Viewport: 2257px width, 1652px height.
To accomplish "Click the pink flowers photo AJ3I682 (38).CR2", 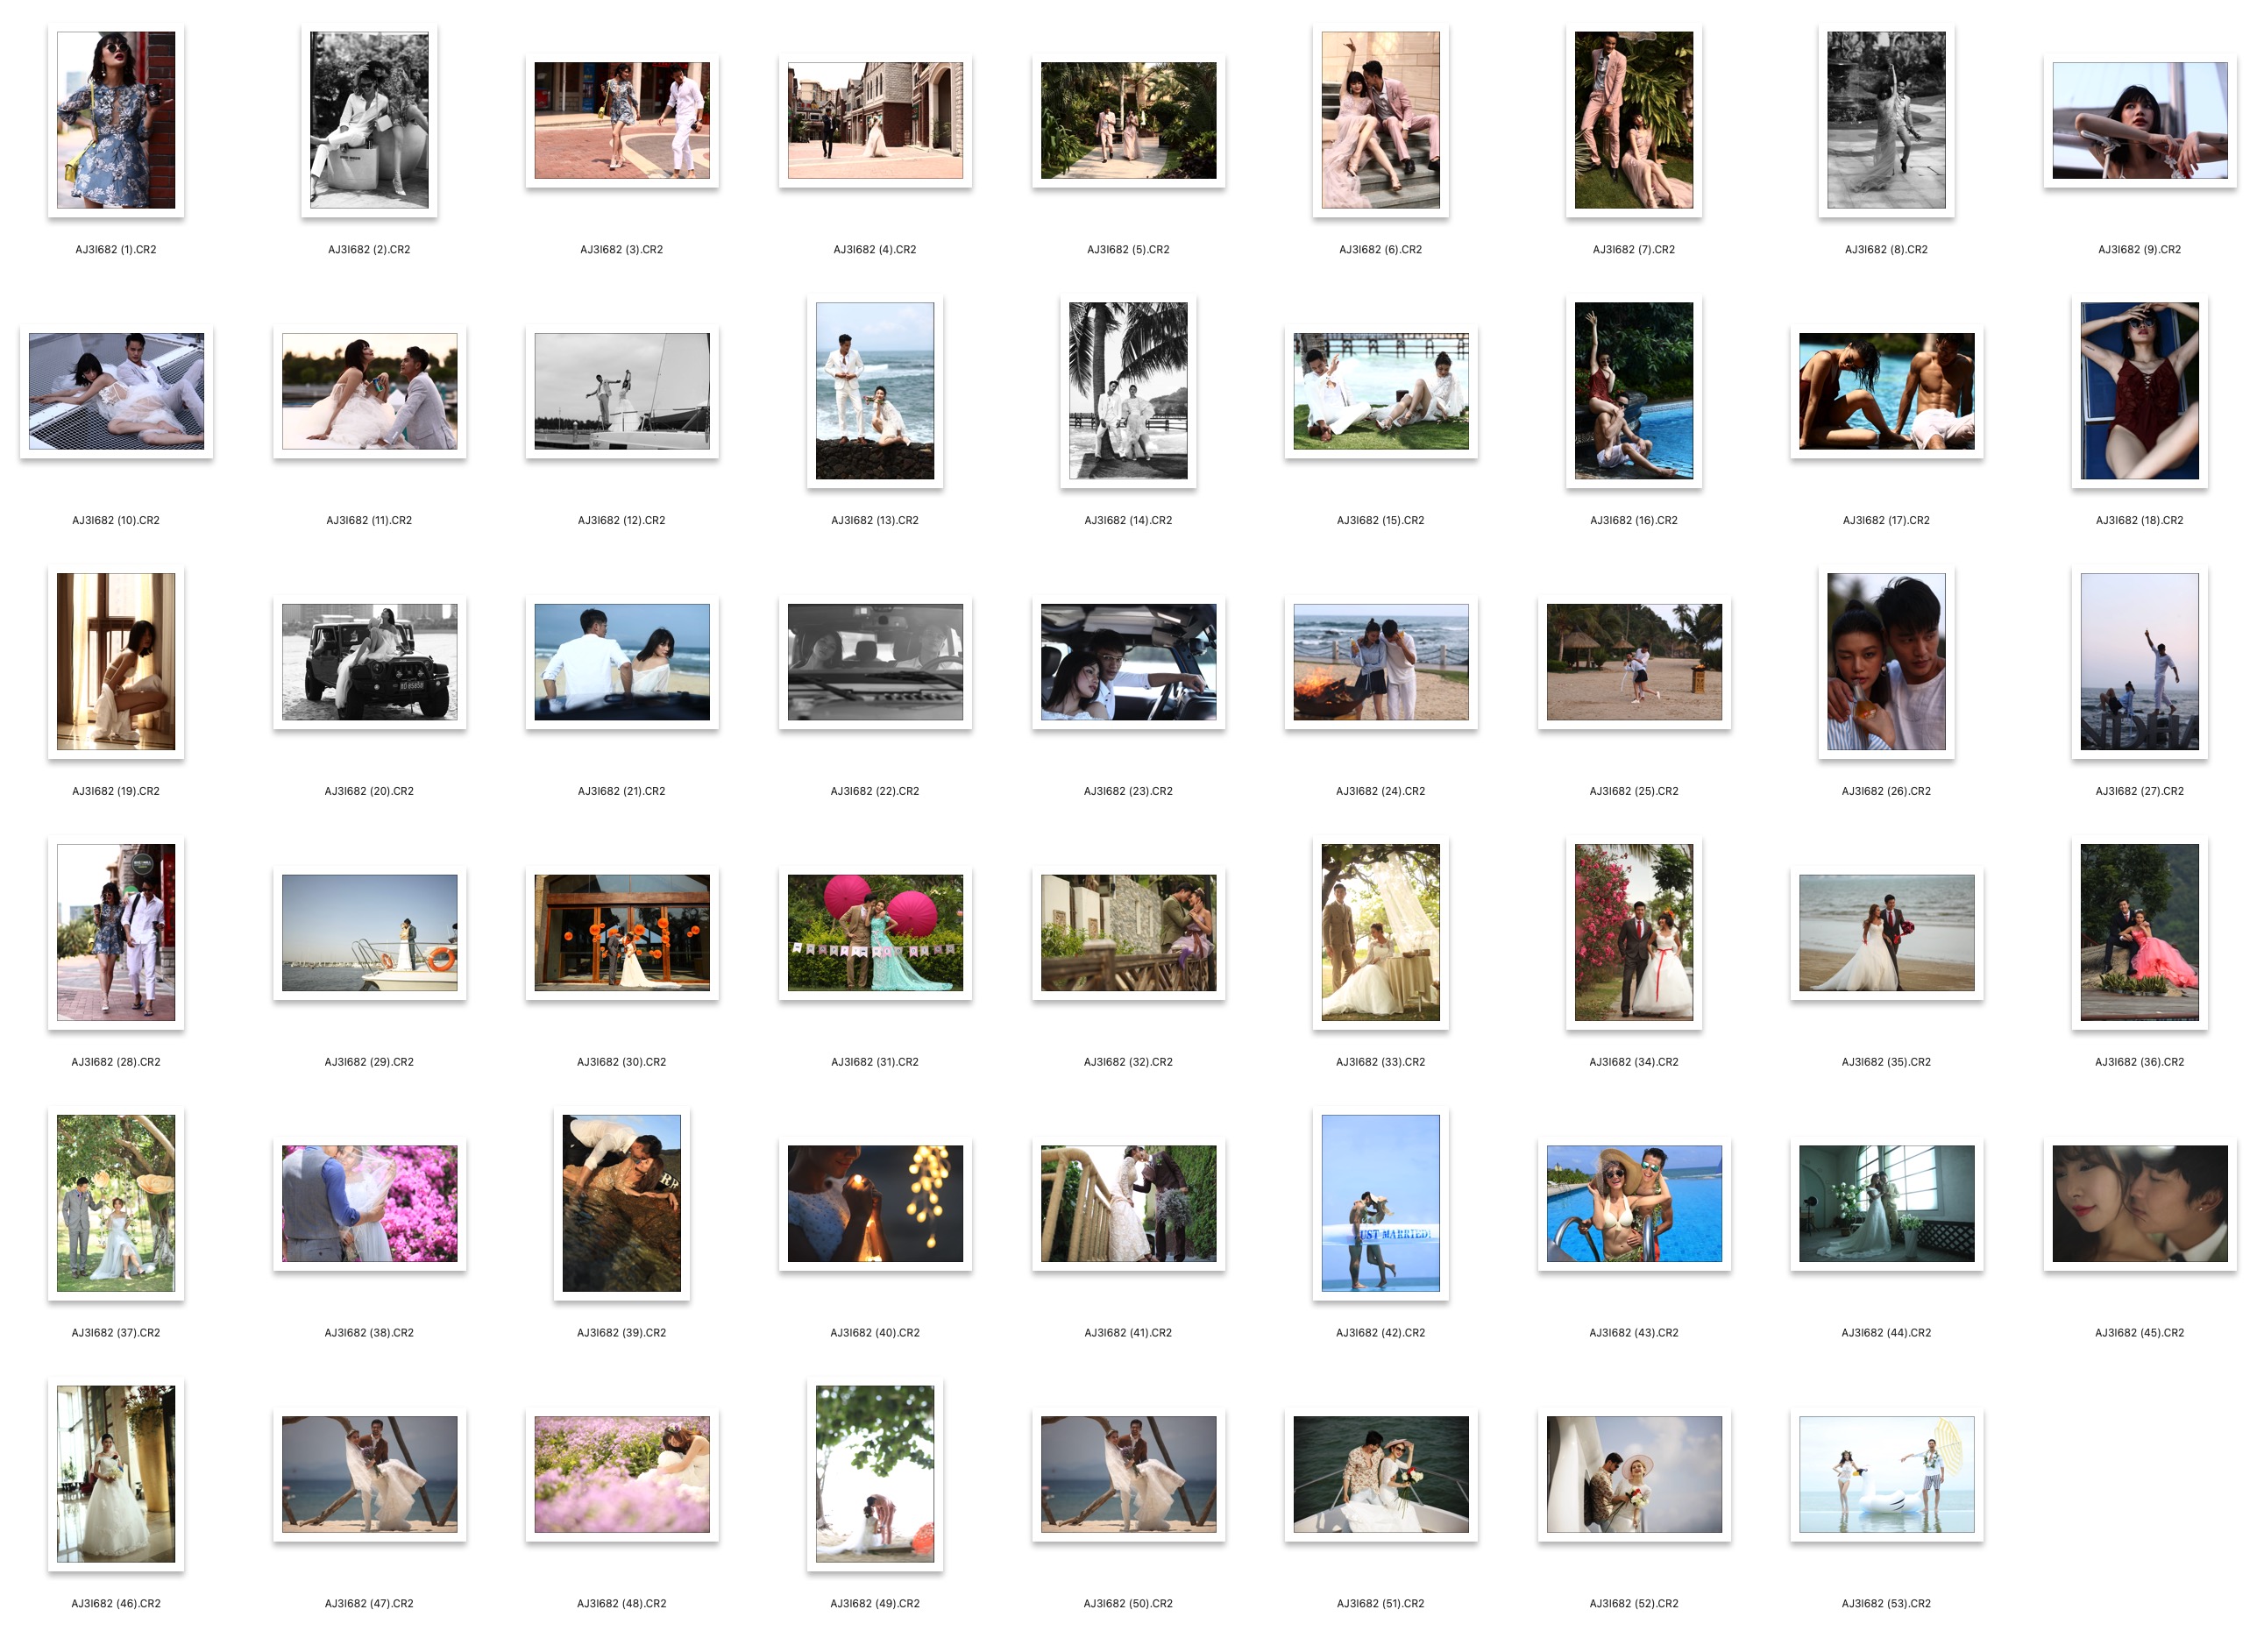I will point(369,1203).
